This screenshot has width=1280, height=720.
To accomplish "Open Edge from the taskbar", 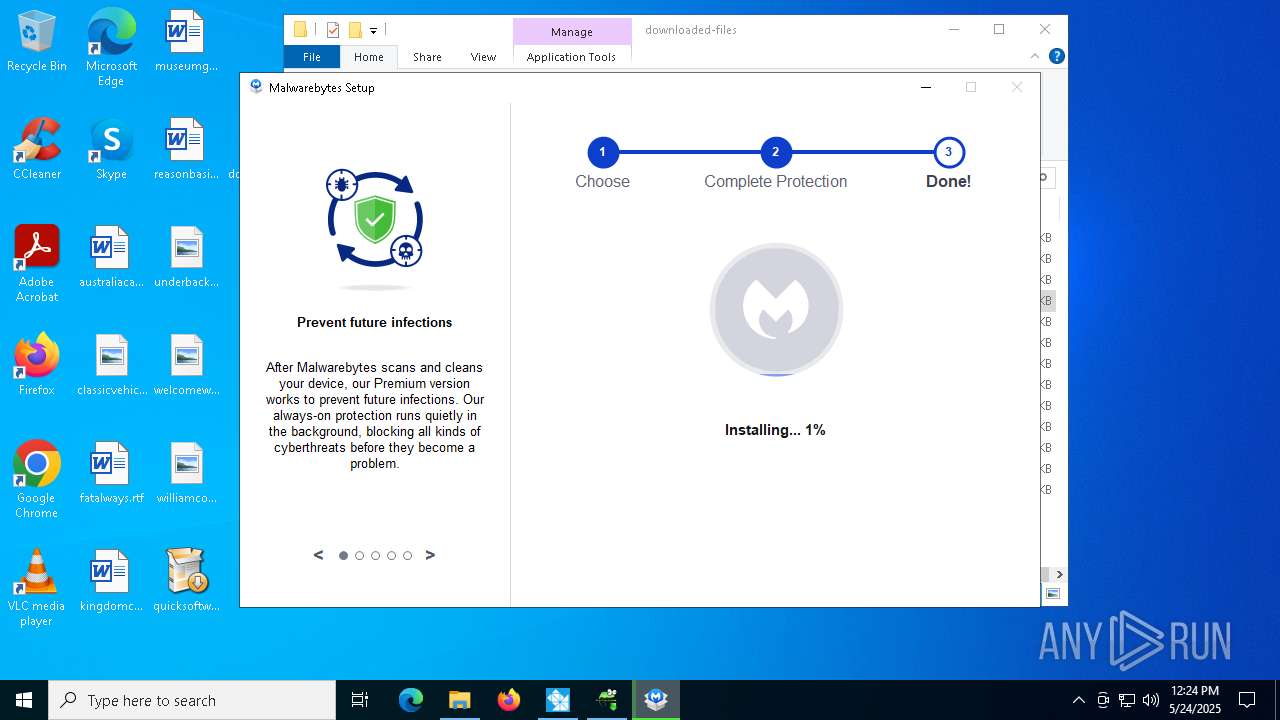I will click(411, 700).
